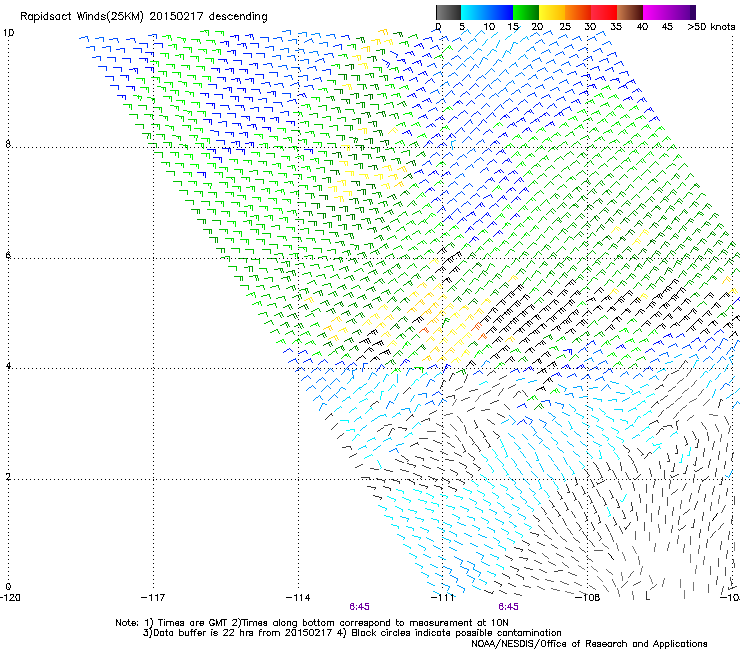Click the chart title 'Rapidsact Winds(25KM) 20150217 descending'
This screenshot has width=740, height=650.
[x=143, y=17]
